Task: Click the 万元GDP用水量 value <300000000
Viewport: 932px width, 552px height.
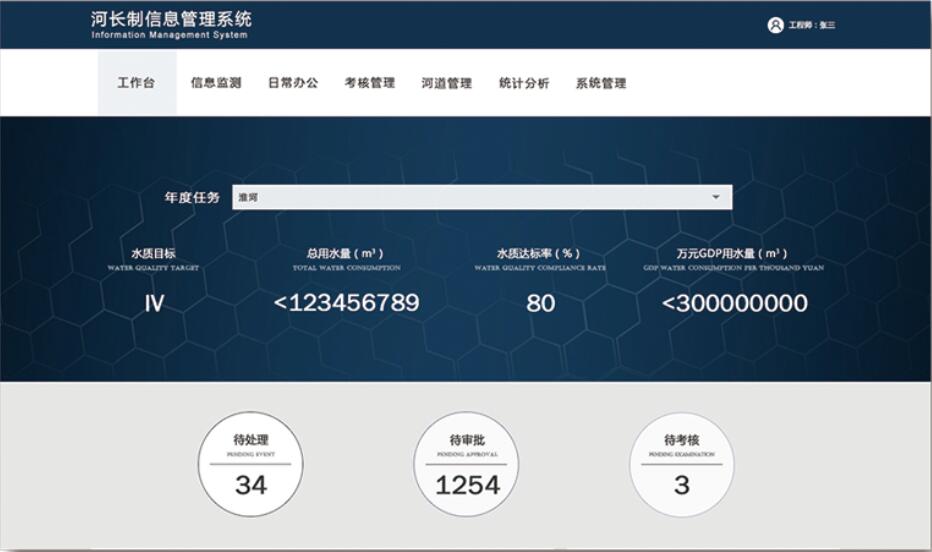Action: 734,303
